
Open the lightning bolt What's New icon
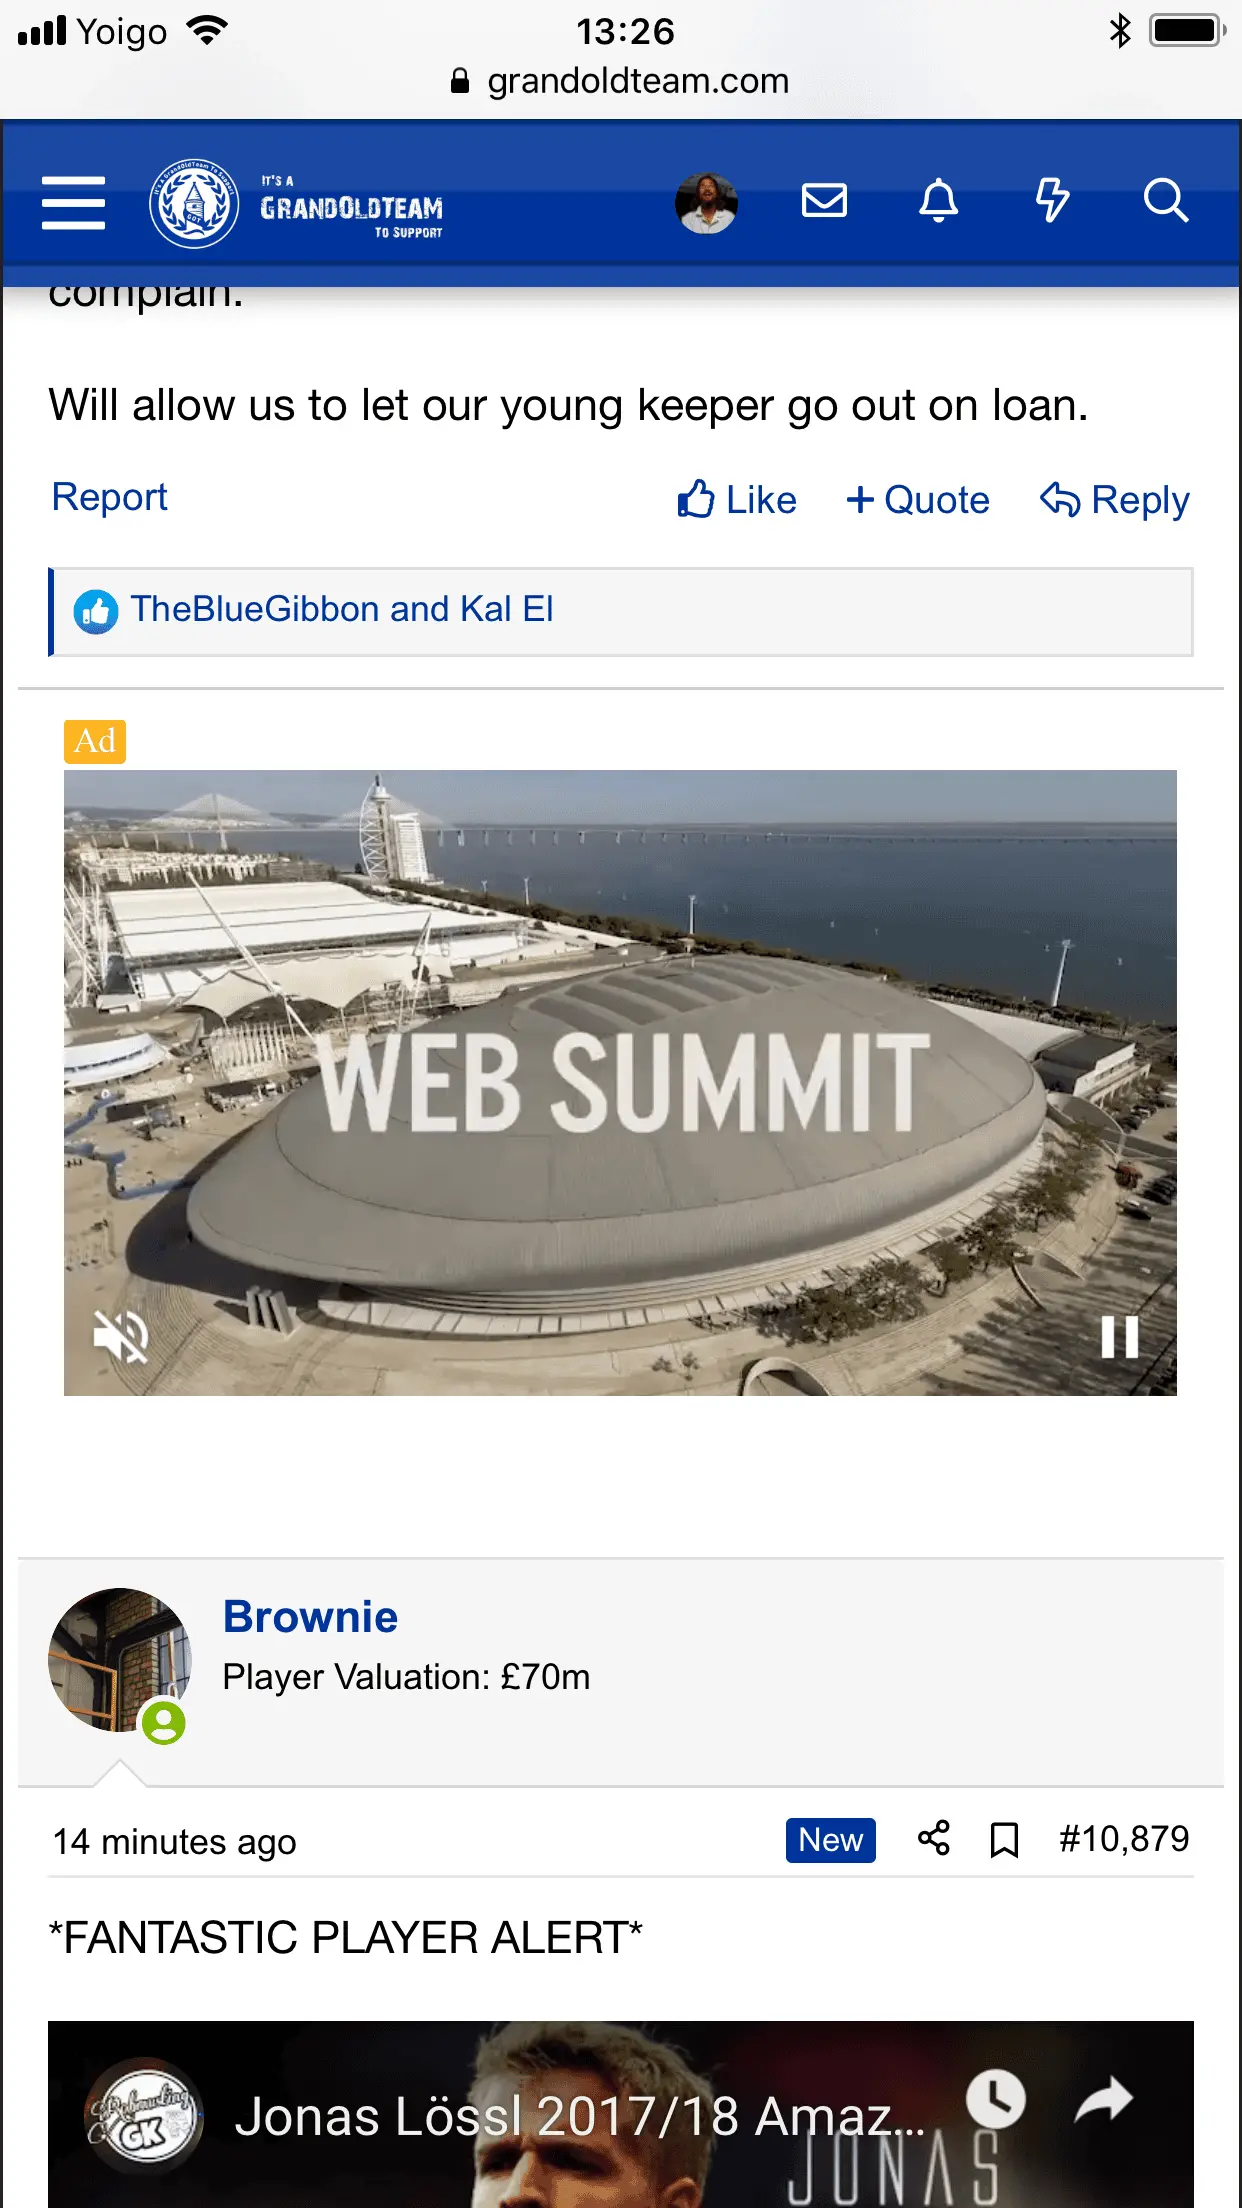[1052, 201]
